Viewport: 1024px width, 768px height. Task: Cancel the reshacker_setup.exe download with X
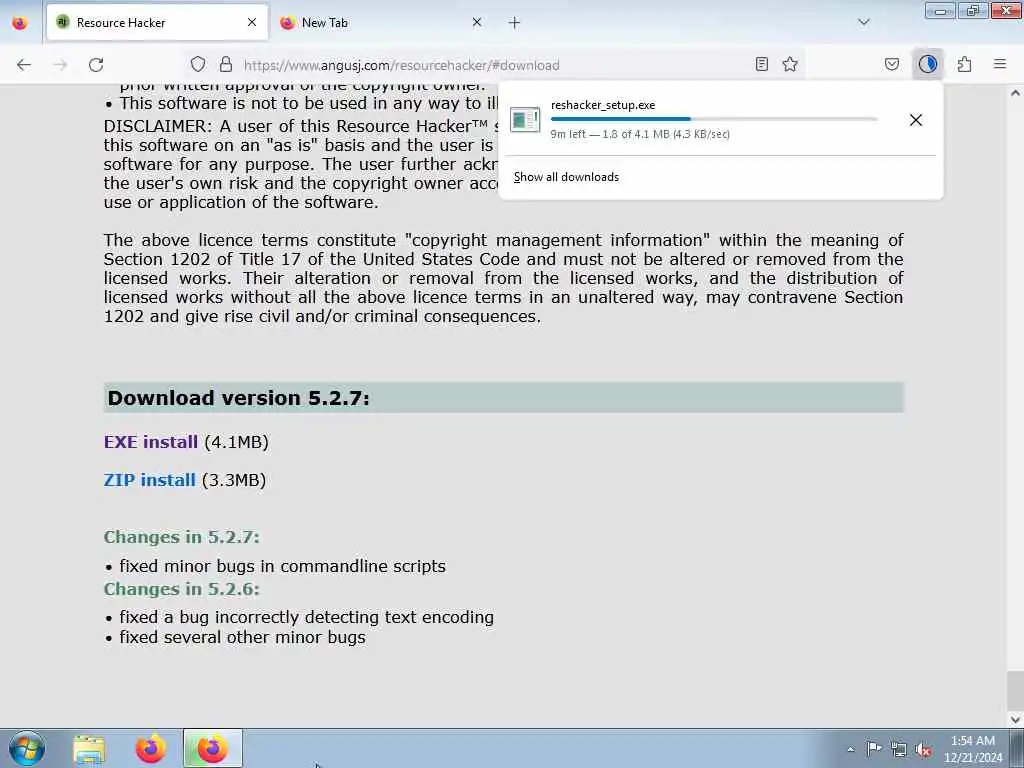(916, 120)
